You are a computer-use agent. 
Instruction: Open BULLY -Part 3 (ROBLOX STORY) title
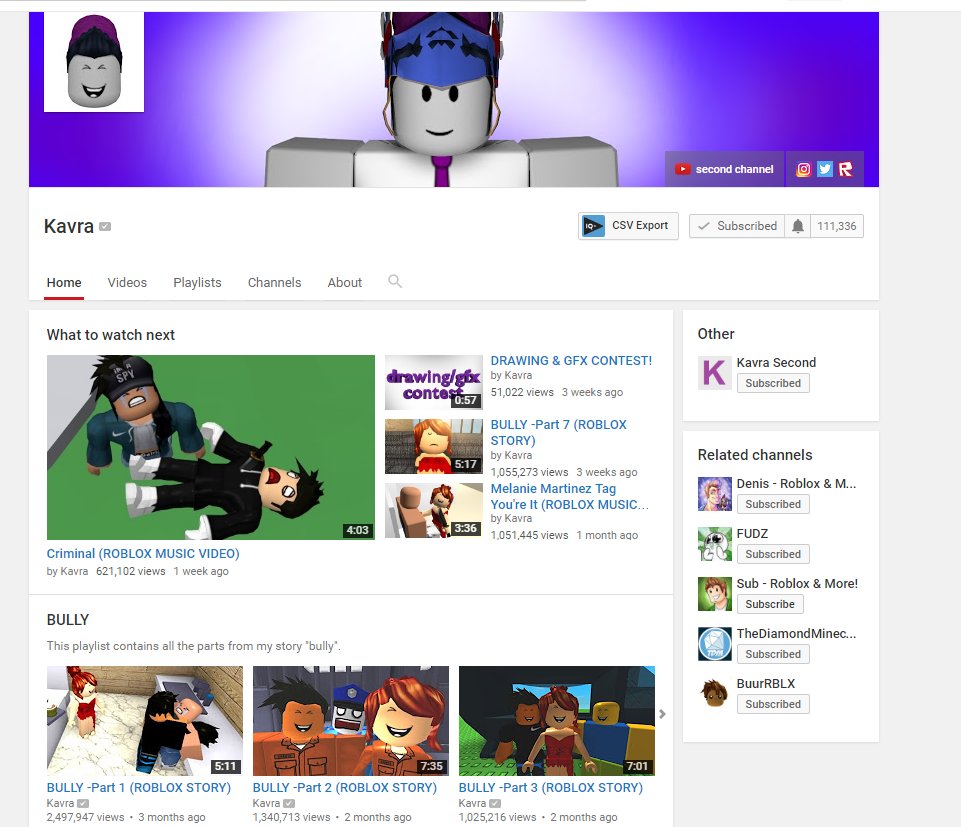550,788
